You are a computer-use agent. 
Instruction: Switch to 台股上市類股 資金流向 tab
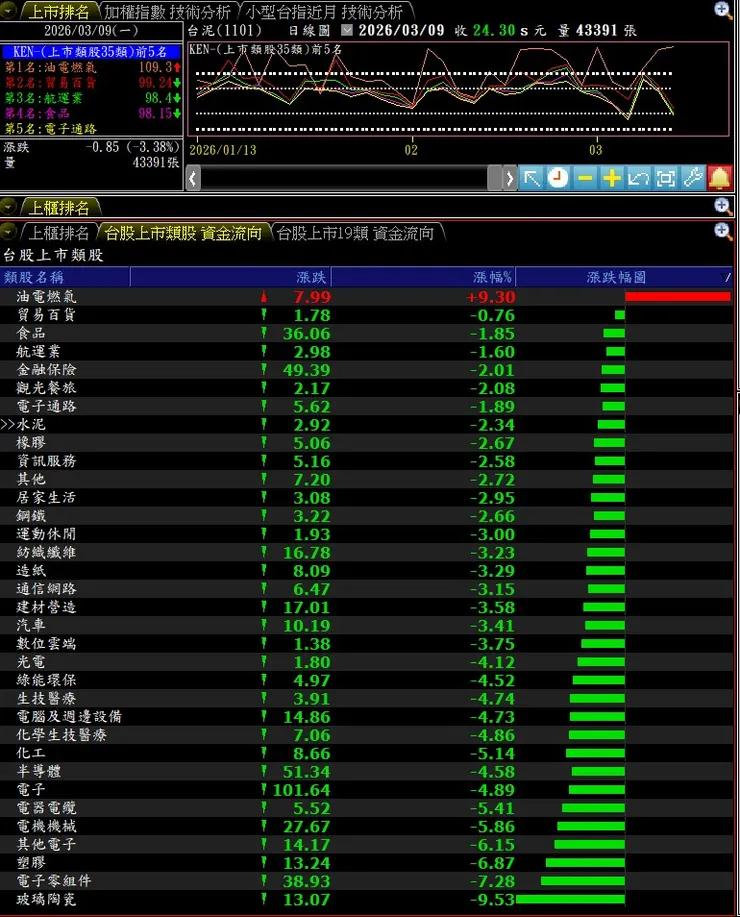coord(183,233)
